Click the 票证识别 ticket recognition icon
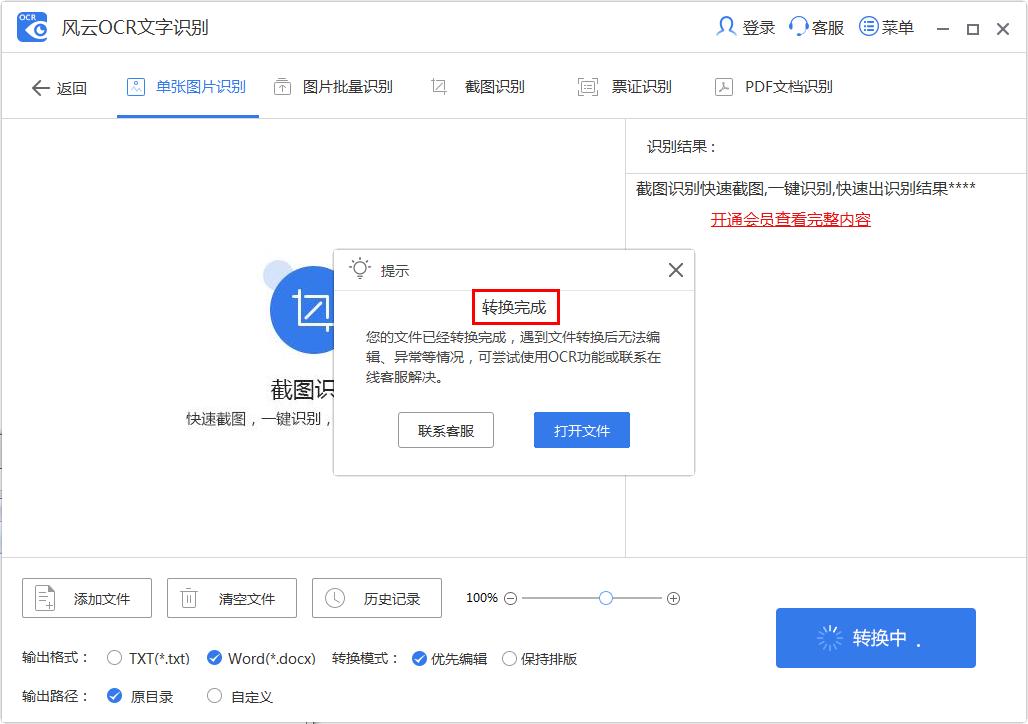Viewport: 1028px width, 724px height. pos(587,87)
